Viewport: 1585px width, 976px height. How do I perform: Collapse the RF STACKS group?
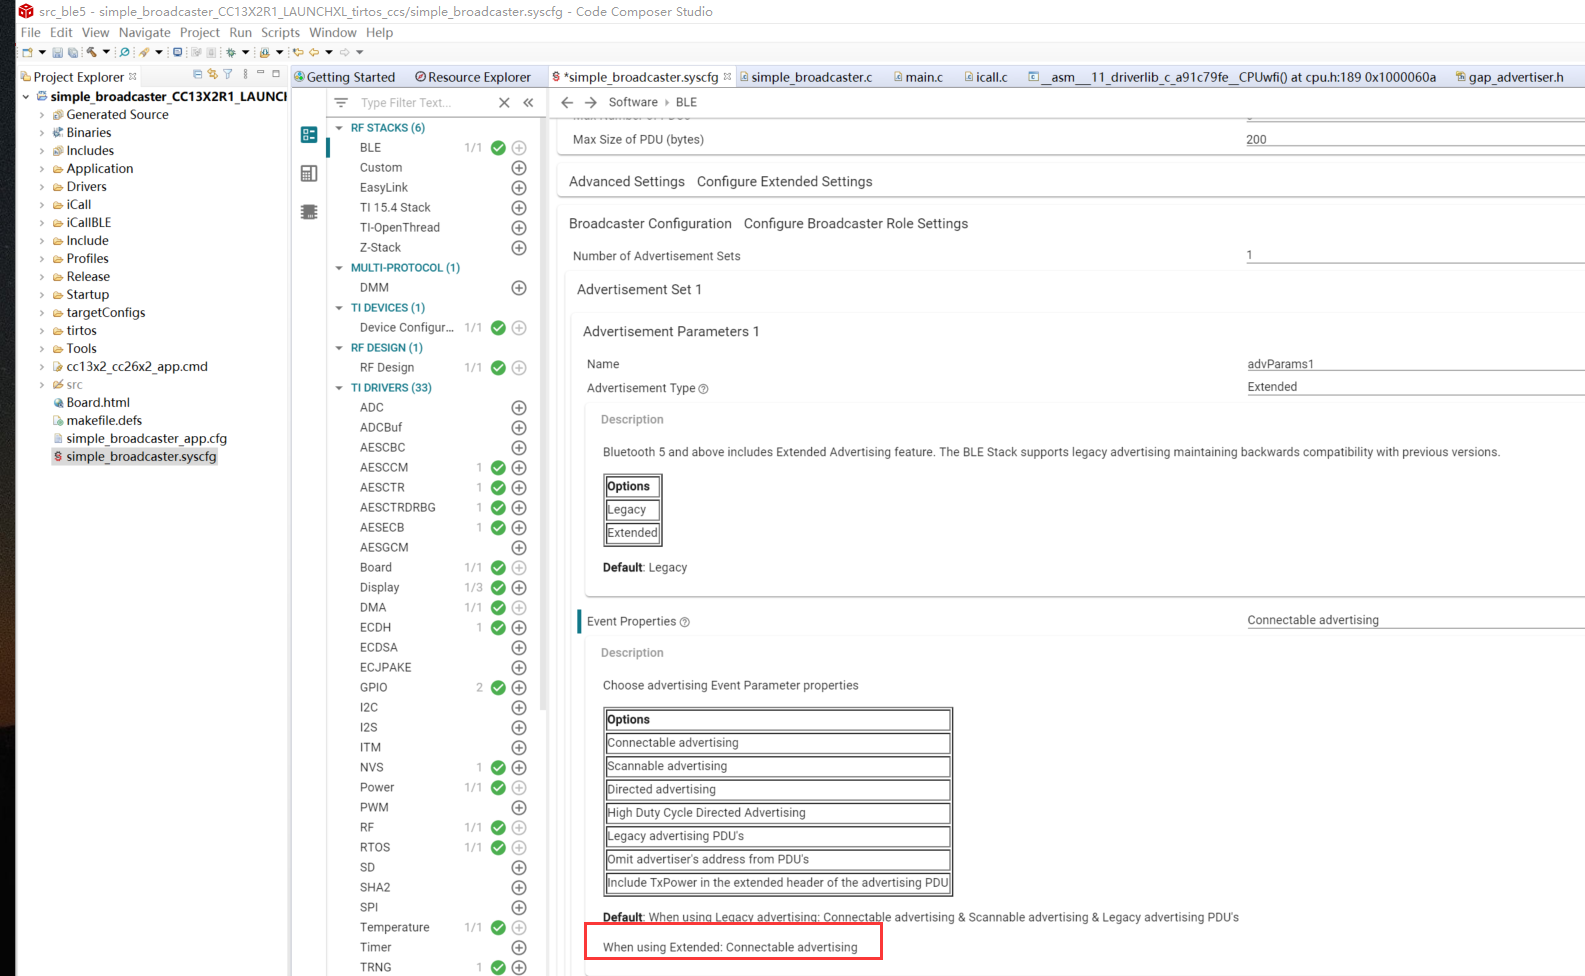[339, 128]
